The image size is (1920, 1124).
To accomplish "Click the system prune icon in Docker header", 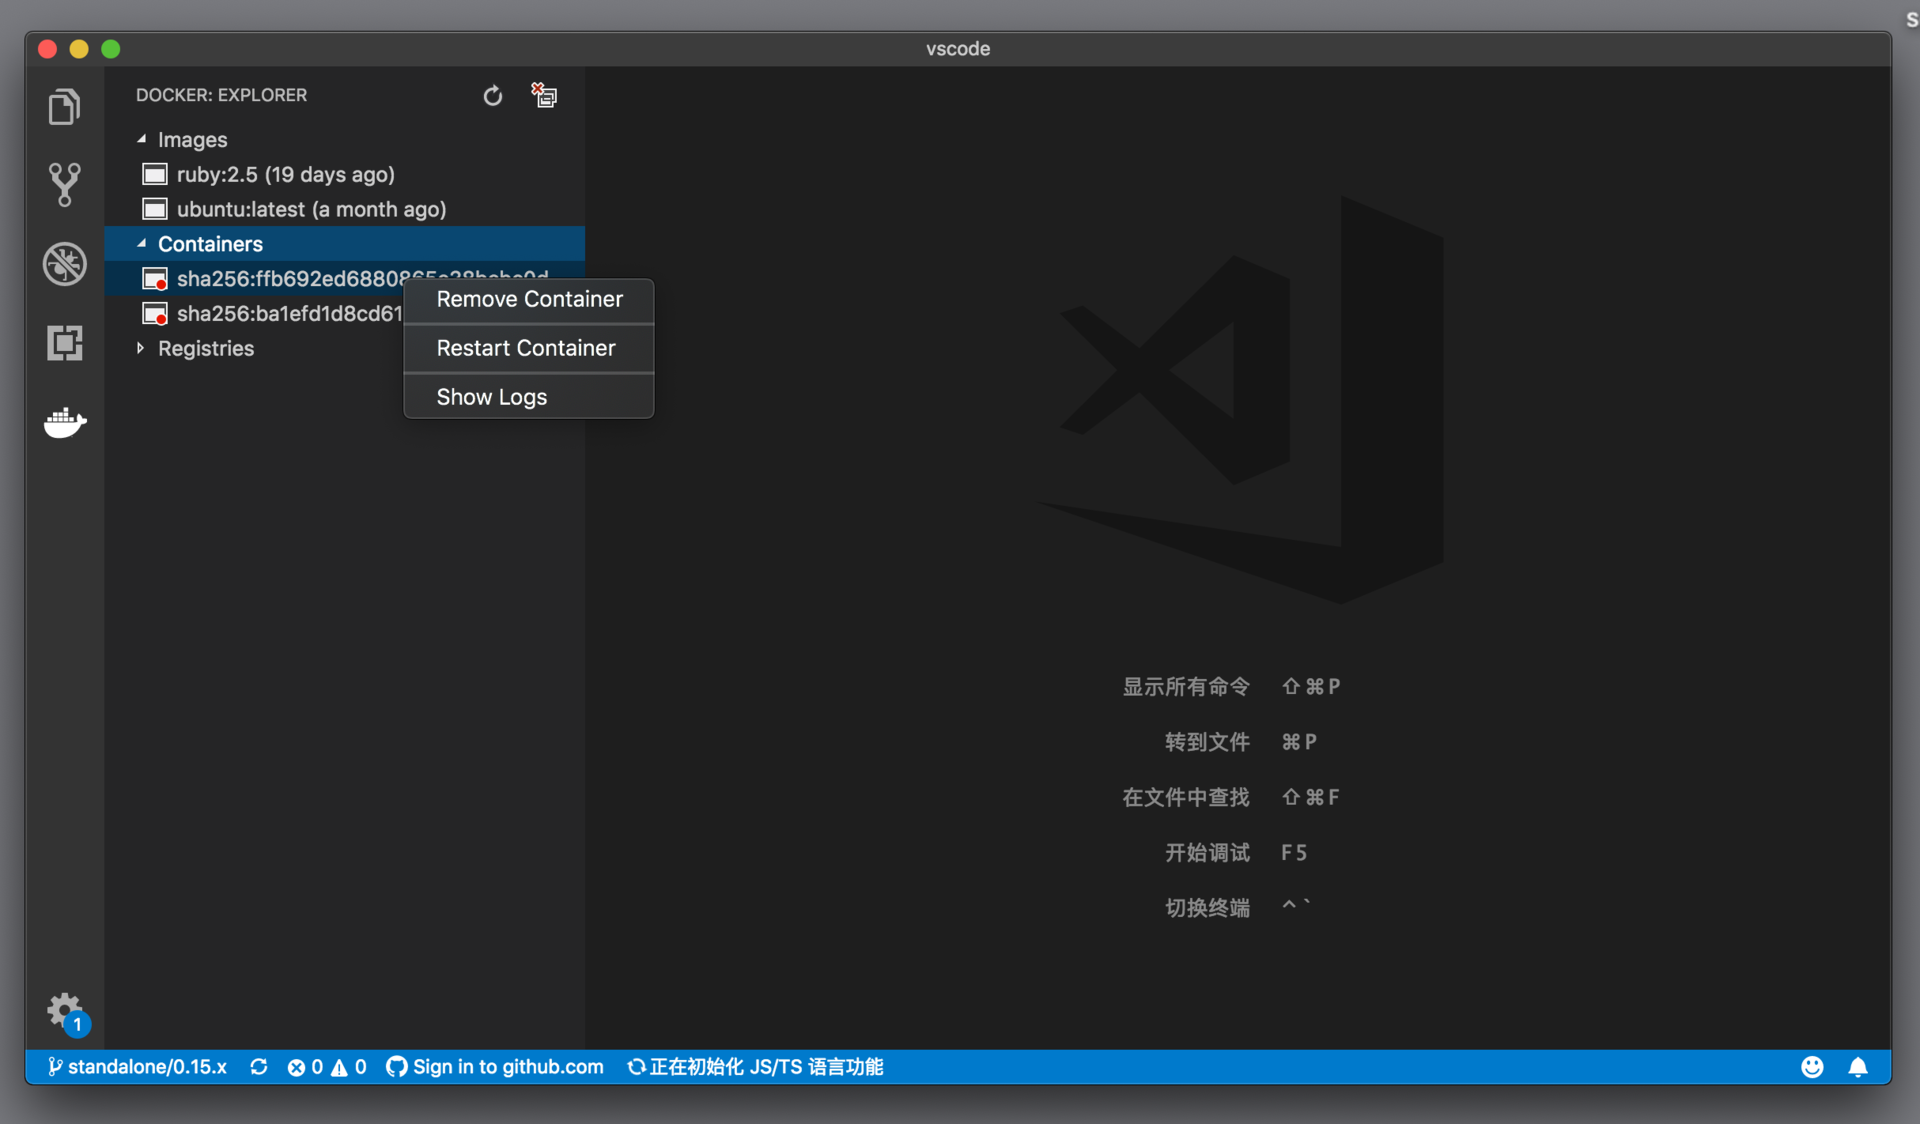I will [544, 96].
